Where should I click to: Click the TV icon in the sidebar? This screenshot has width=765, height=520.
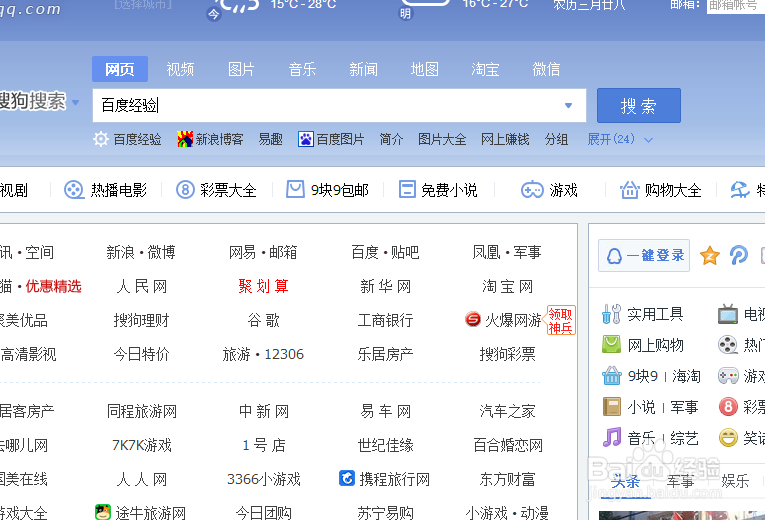pyautogui.click(x=727, y=314)
